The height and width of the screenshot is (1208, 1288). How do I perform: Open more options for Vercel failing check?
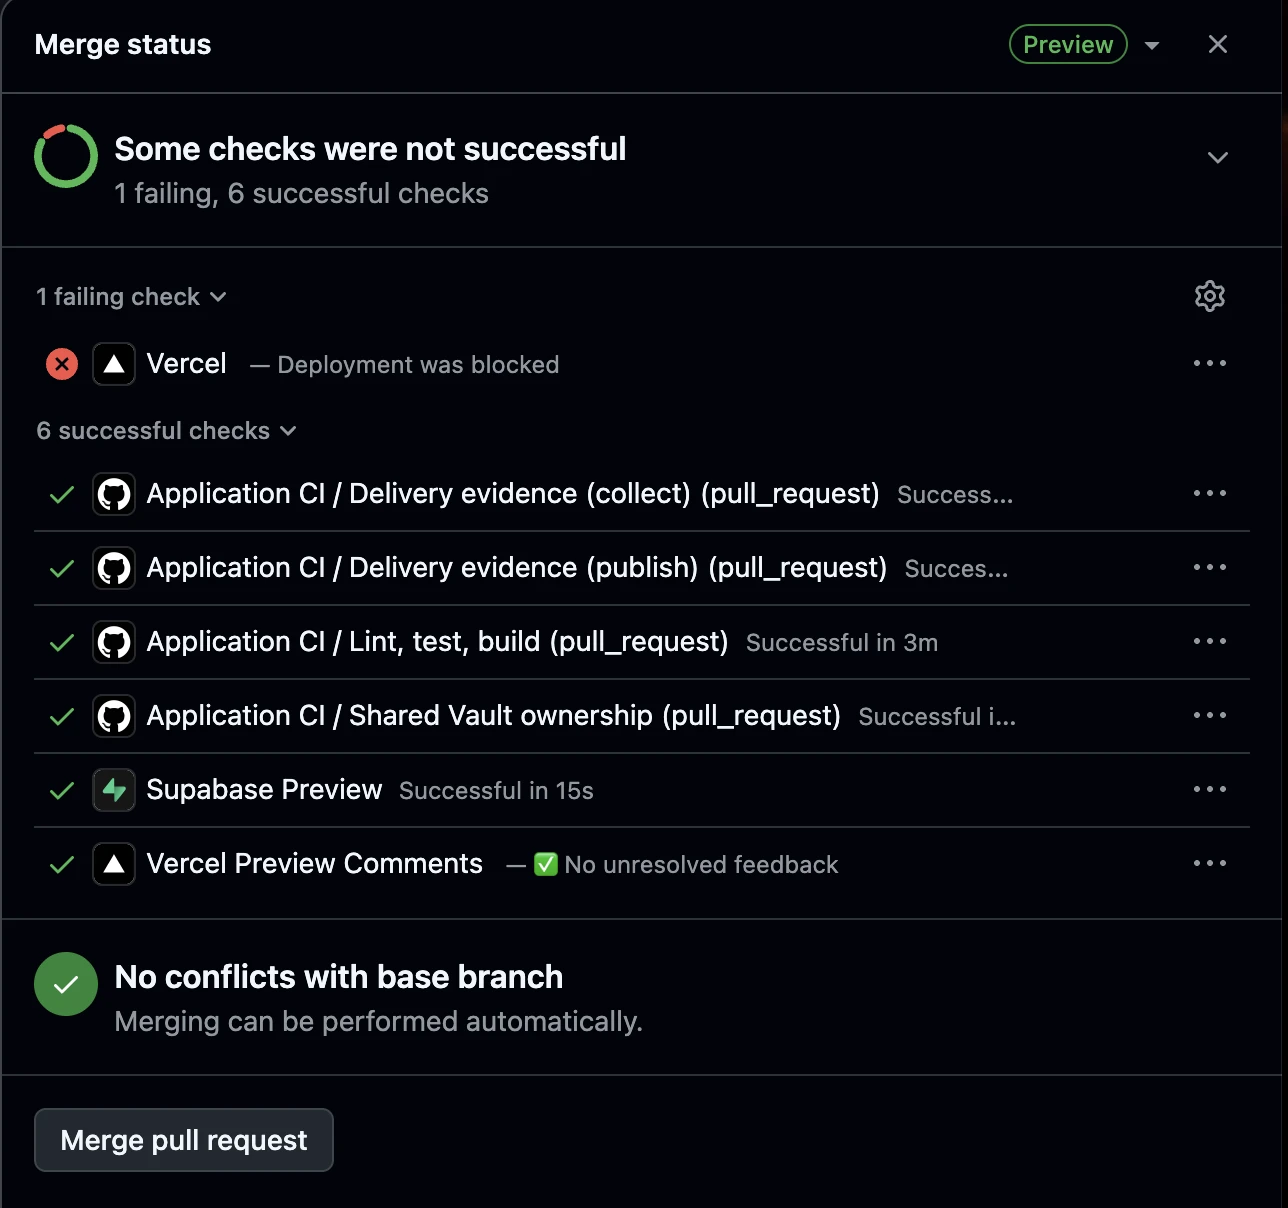coord(1210,363)
